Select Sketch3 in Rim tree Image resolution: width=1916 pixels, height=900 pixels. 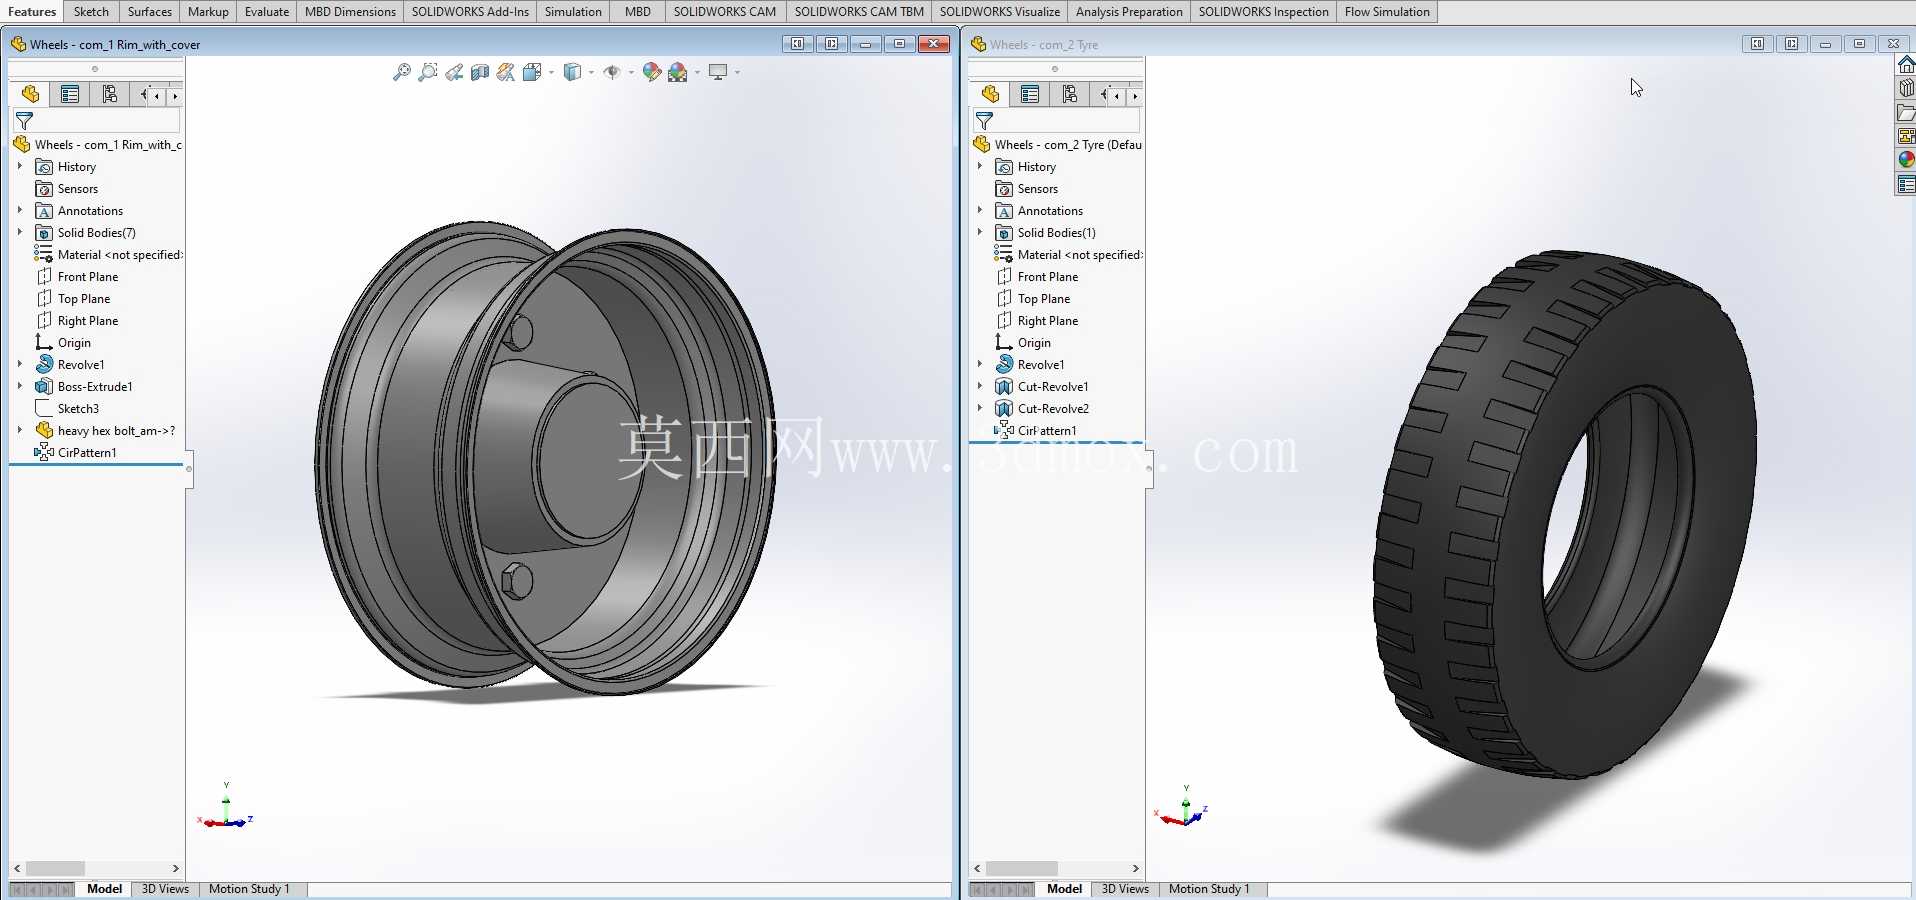(78, 409)
